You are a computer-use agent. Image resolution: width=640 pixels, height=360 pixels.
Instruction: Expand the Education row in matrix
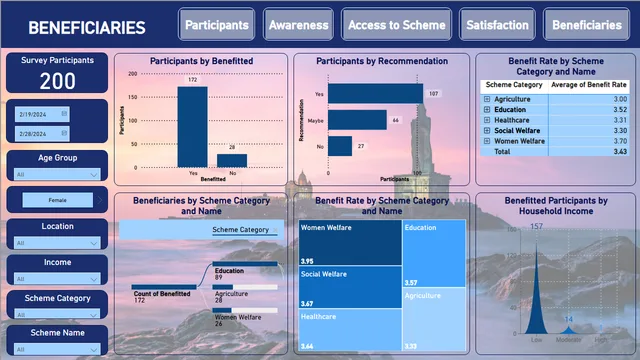point(487,109)
